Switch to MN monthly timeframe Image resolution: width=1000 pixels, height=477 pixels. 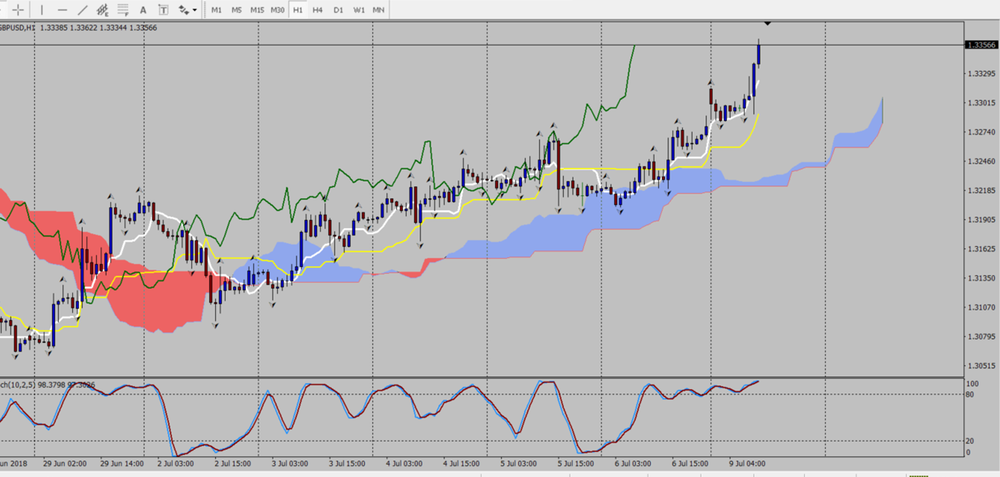[x=379, y=10]
